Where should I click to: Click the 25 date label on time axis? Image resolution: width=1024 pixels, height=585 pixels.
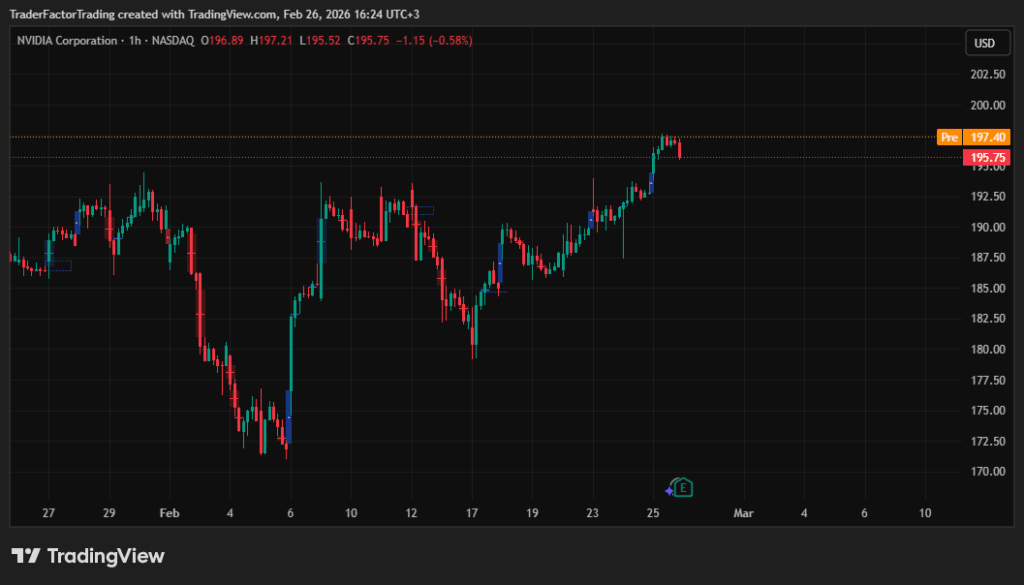[x=653, y=513]
